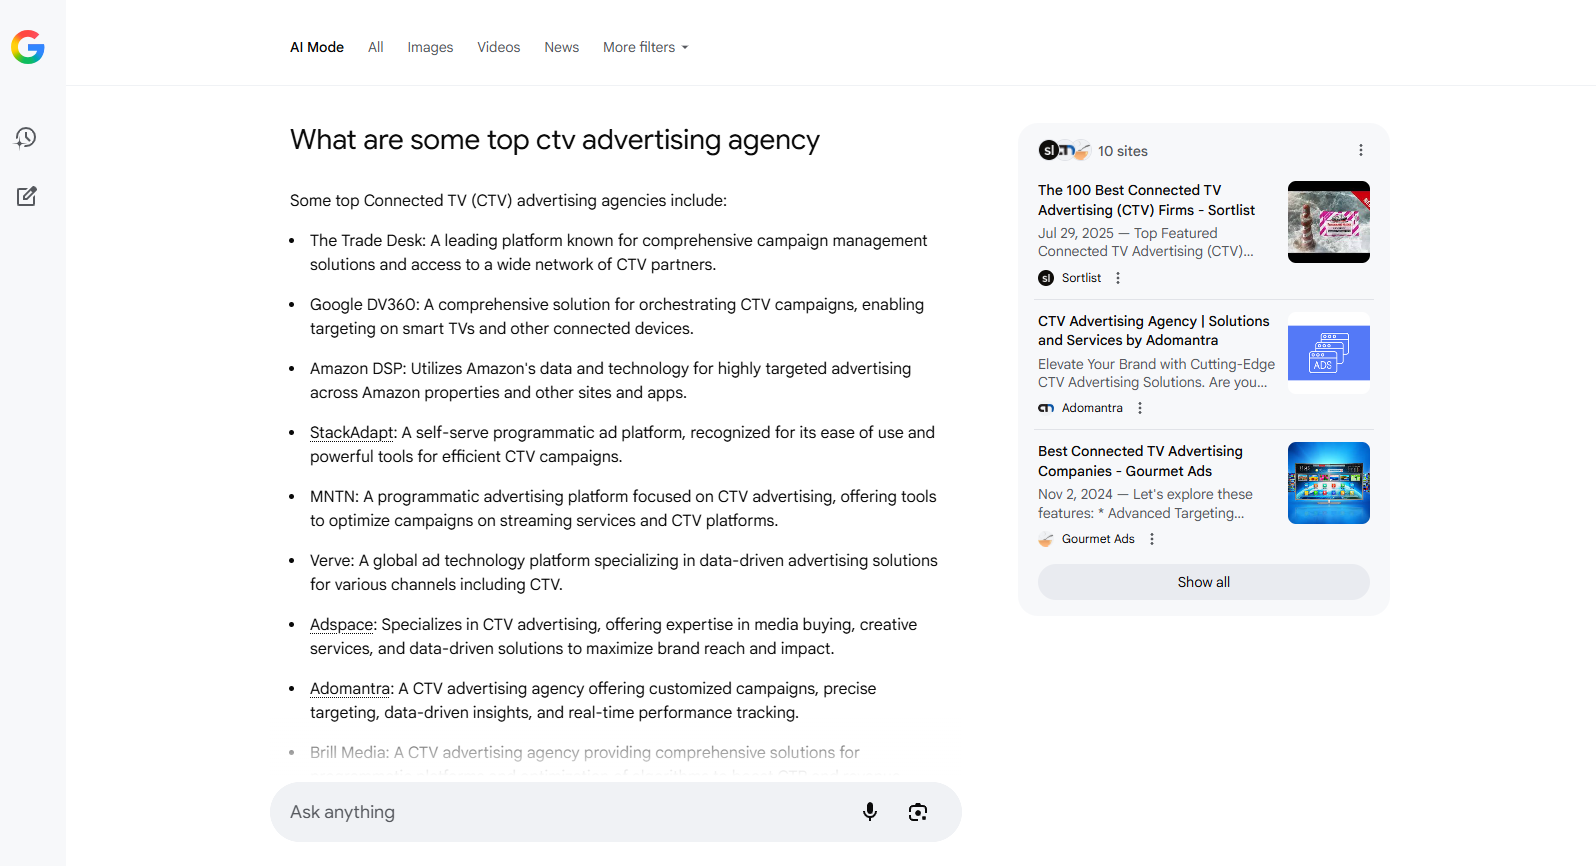Click the Ask anything input field
The width and height of the screenshot is (1596, 866).
click(616, 812)
